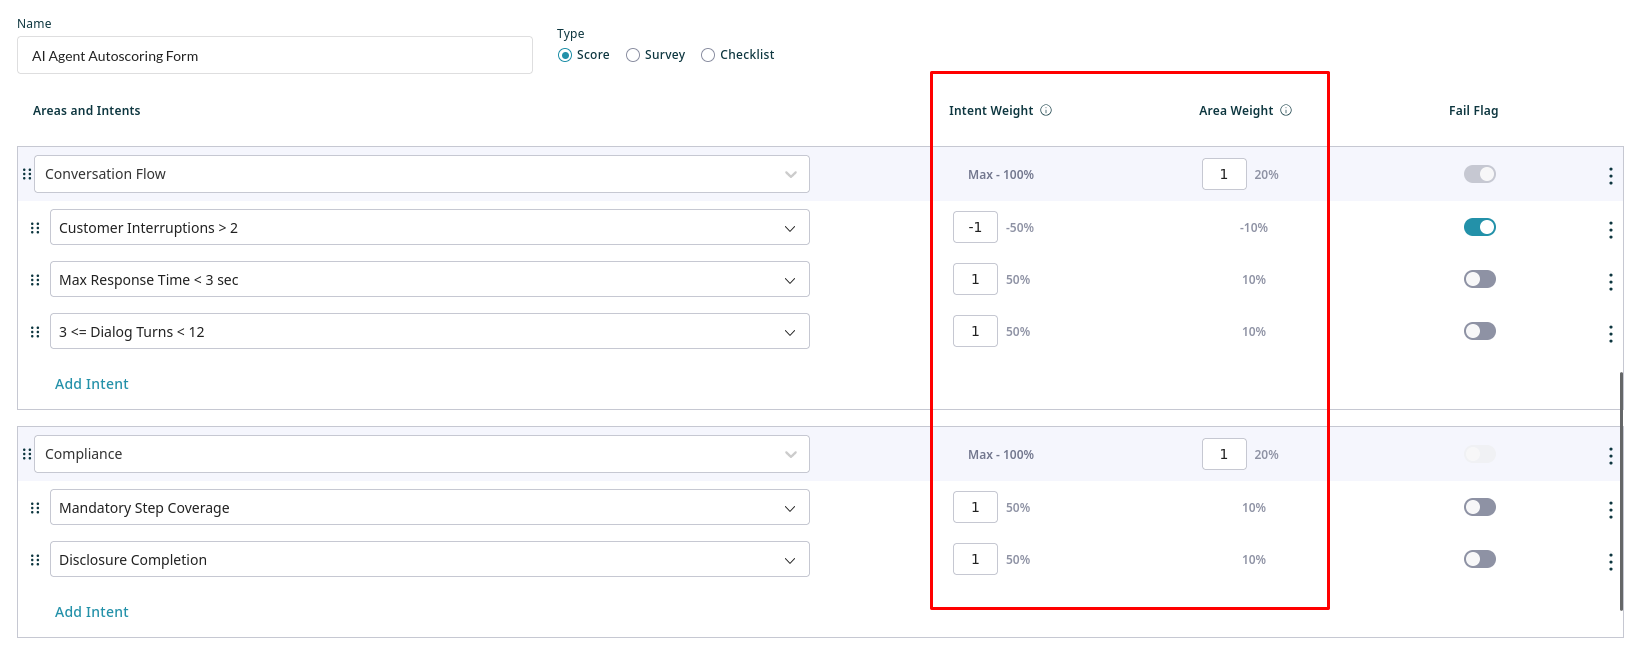This screenshot has height=645, width=1630.
Task: Open kebab menu for Disclosure Completion row
Action: click(x=1610, y=562)
